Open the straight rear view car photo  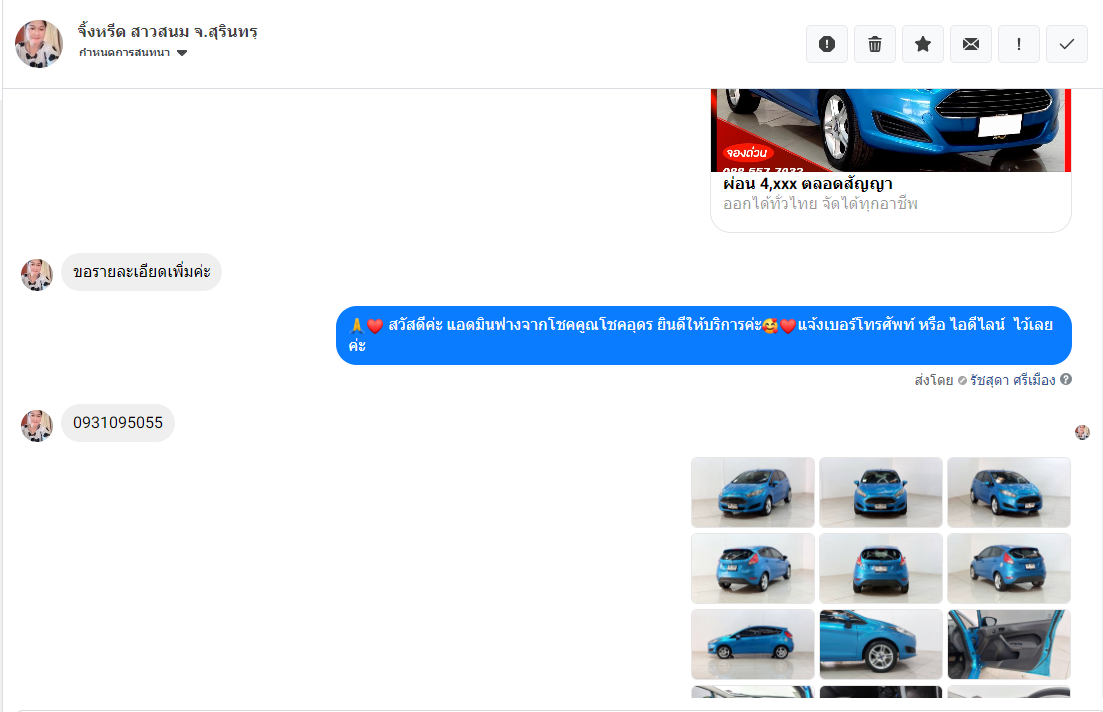[881, 568]
